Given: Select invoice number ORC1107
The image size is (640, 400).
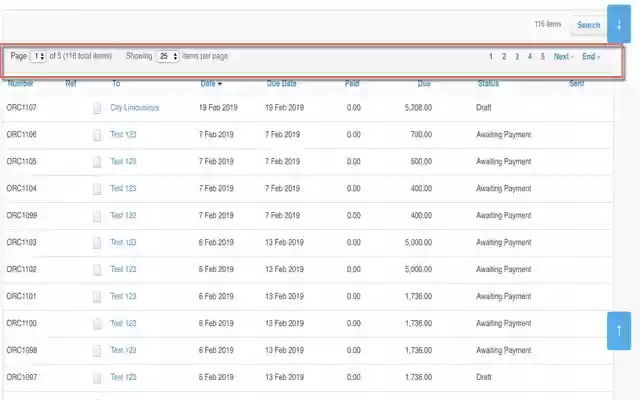Looking at the screenshot, I should coord(21,108).
